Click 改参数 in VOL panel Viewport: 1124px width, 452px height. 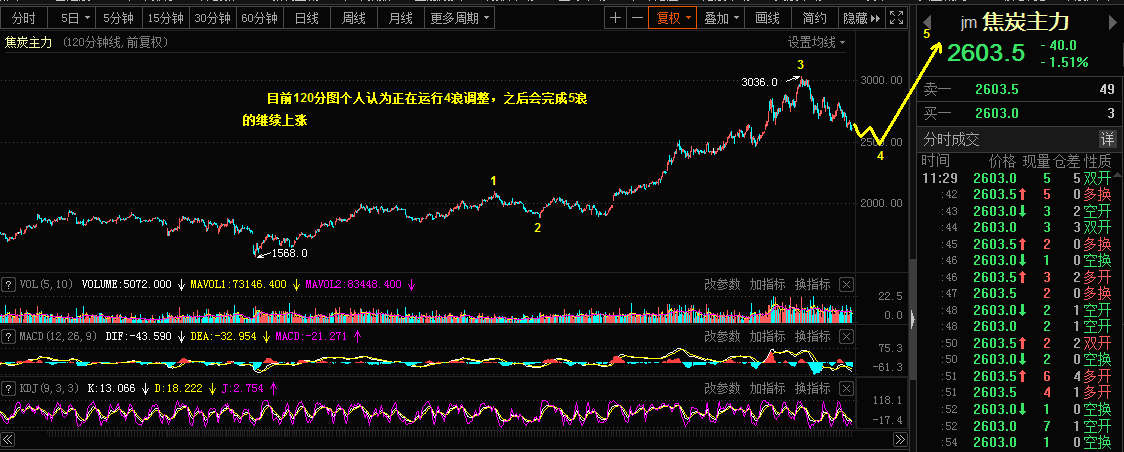[722, 284]
